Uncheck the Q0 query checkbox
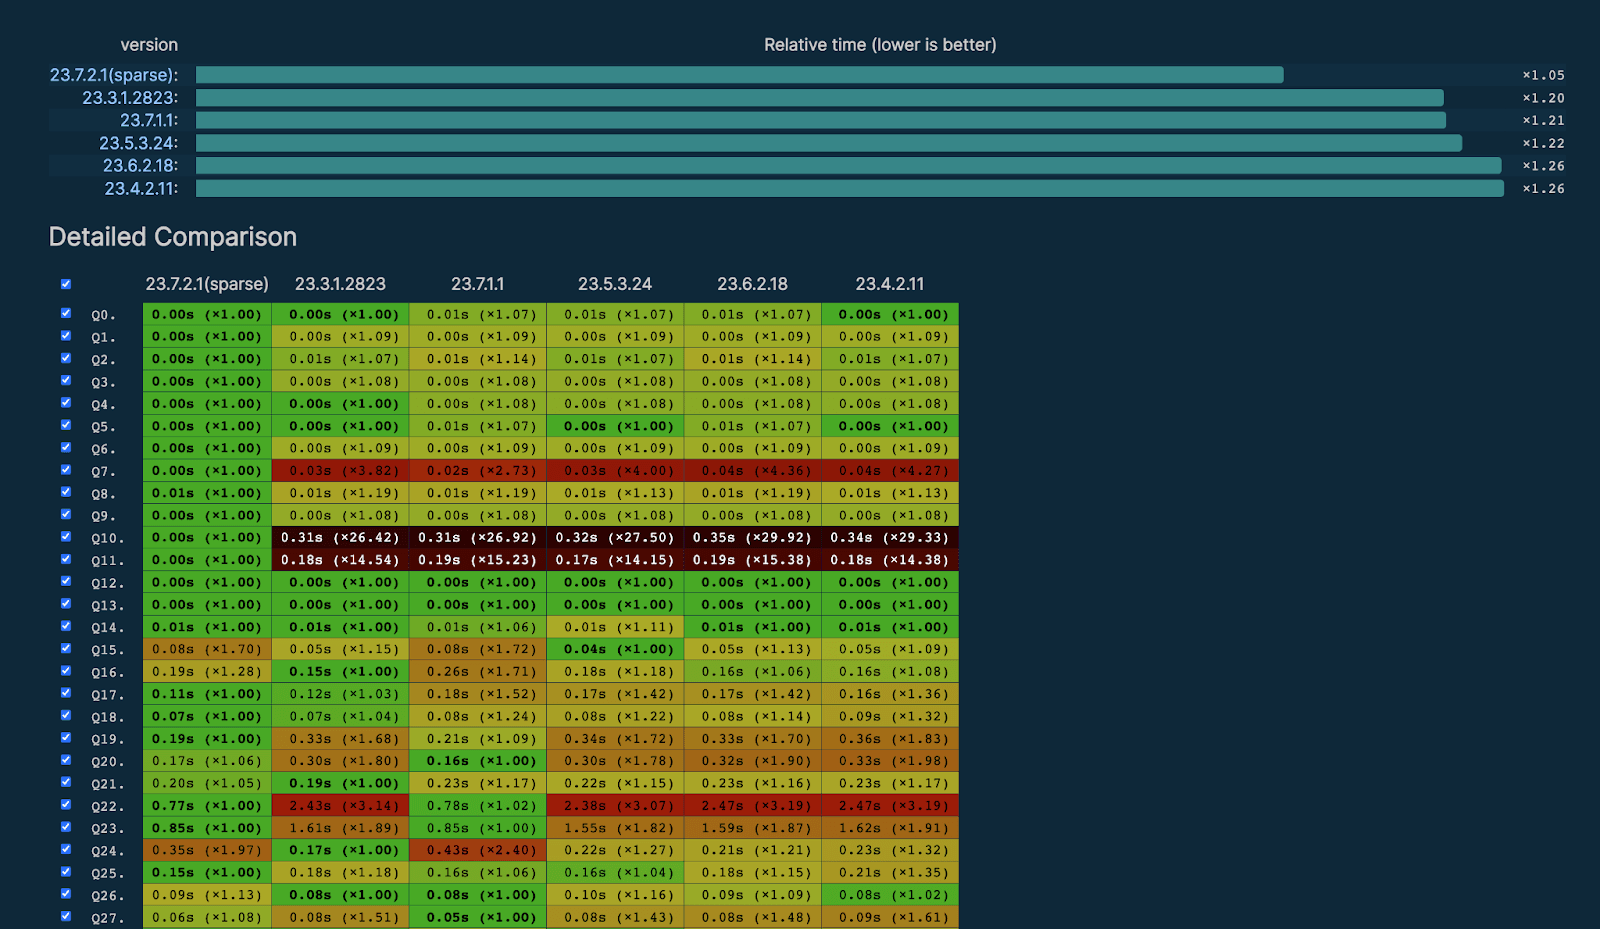The width and height of the screenshot is (1600, 929). click(66, 313)
